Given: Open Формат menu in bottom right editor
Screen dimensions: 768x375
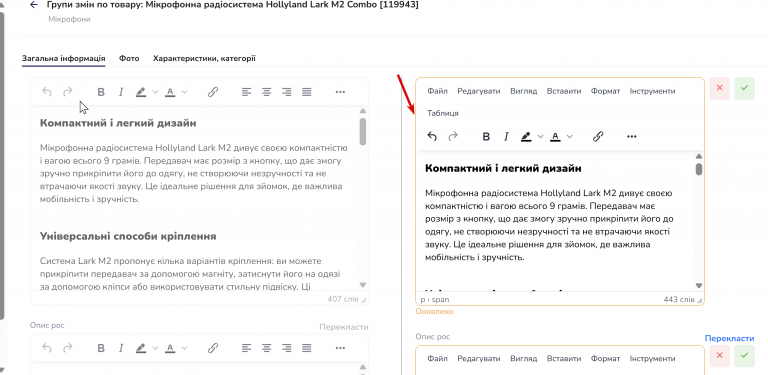Looking at the screenshot, I should (605, 359).
